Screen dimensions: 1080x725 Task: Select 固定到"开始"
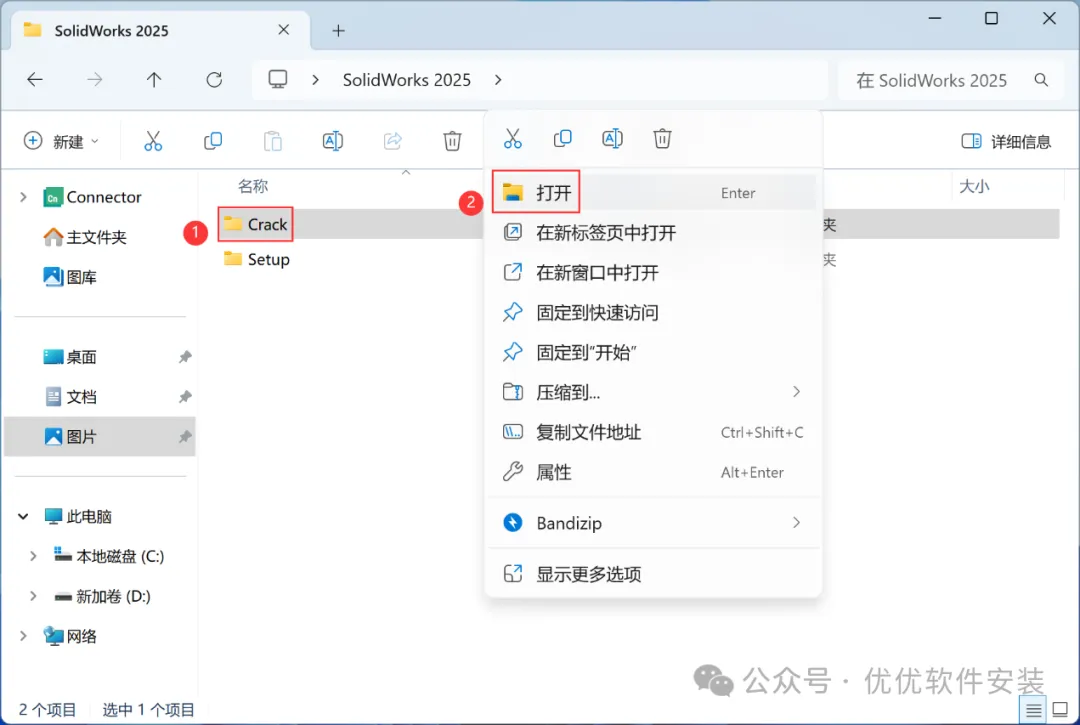click(654, 353)
